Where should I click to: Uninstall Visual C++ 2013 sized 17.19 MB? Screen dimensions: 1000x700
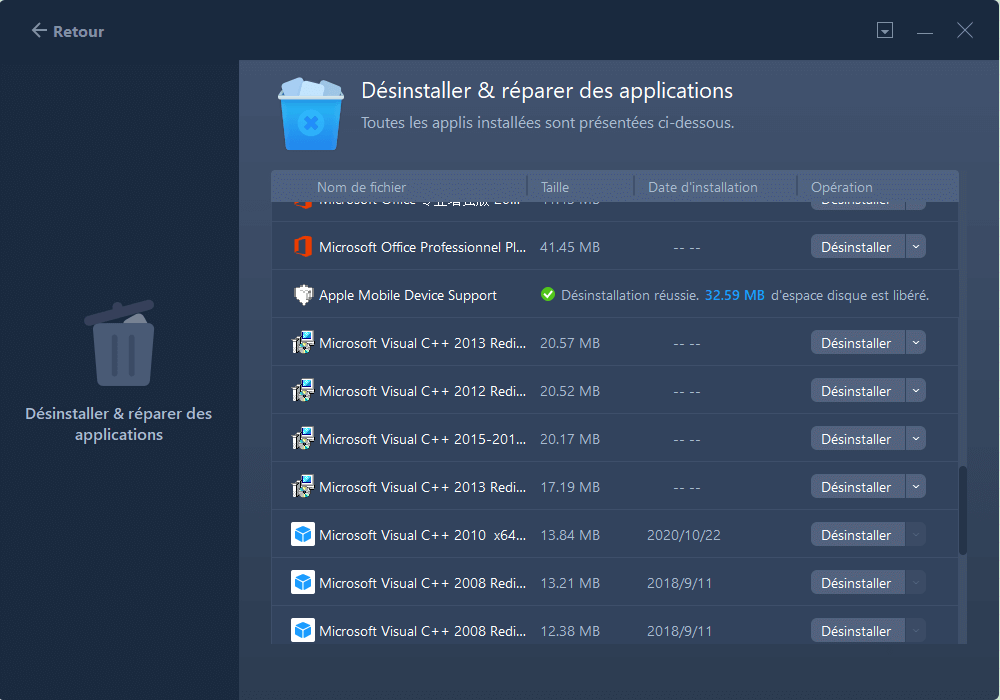[x=857, y=487]
